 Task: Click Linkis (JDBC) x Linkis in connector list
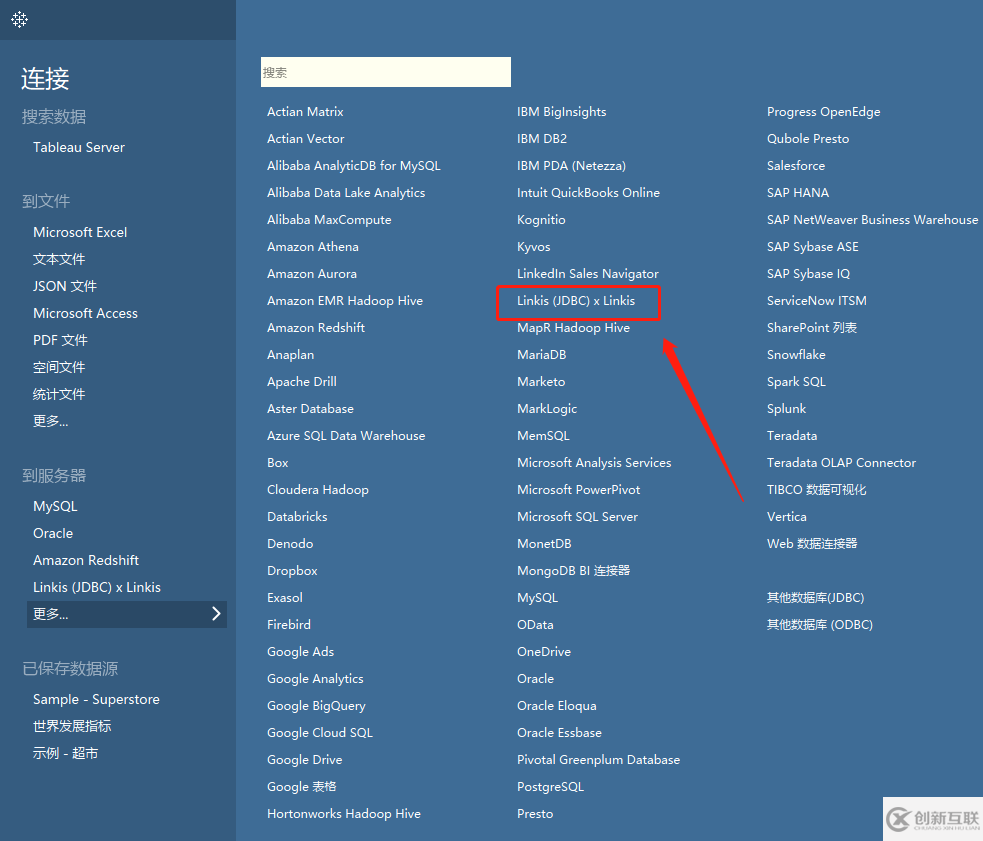click(x=576, y=301)
